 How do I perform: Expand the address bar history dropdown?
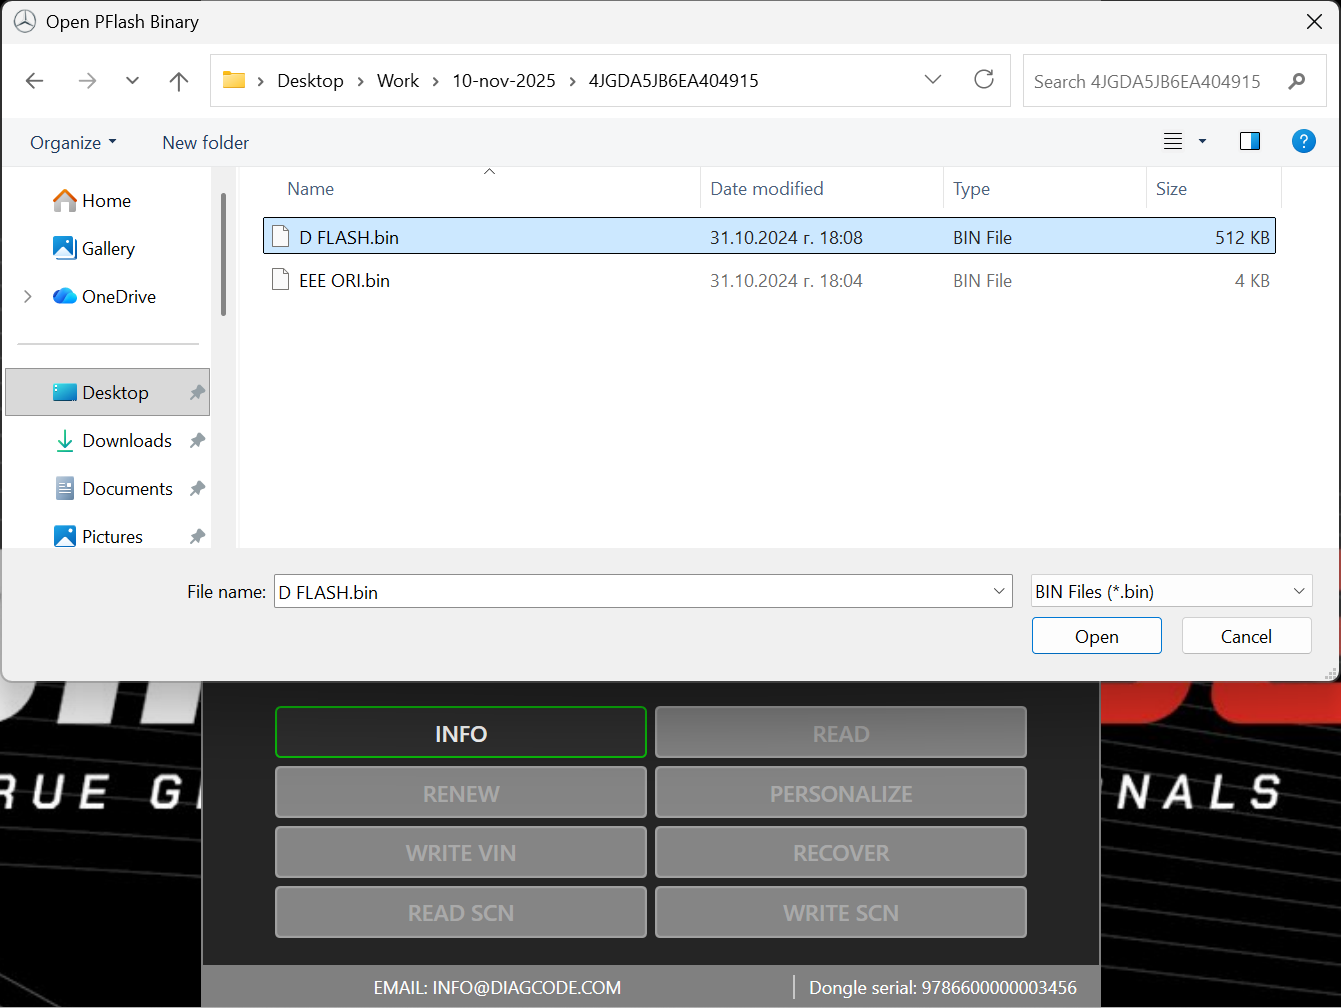pos(933,80)
